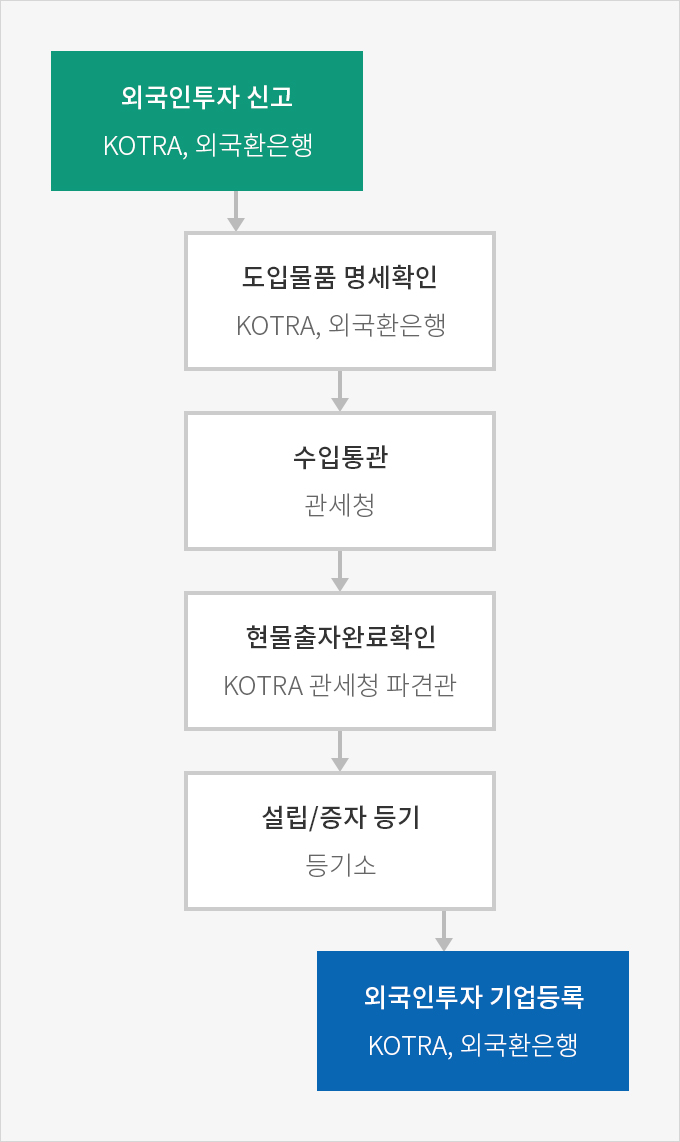Click the arrow pointing to the blue box

(x=445, y=931)
